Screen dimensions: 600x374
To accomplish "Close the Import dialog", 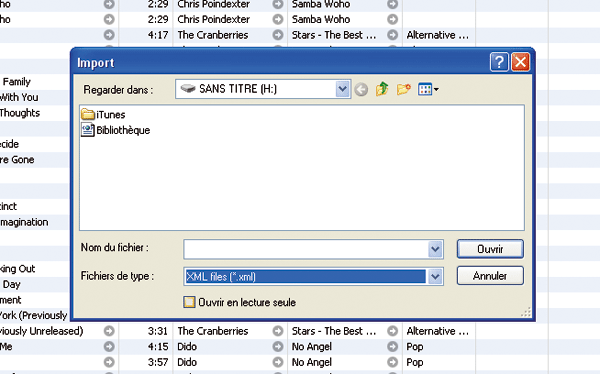I will point(520,62).
